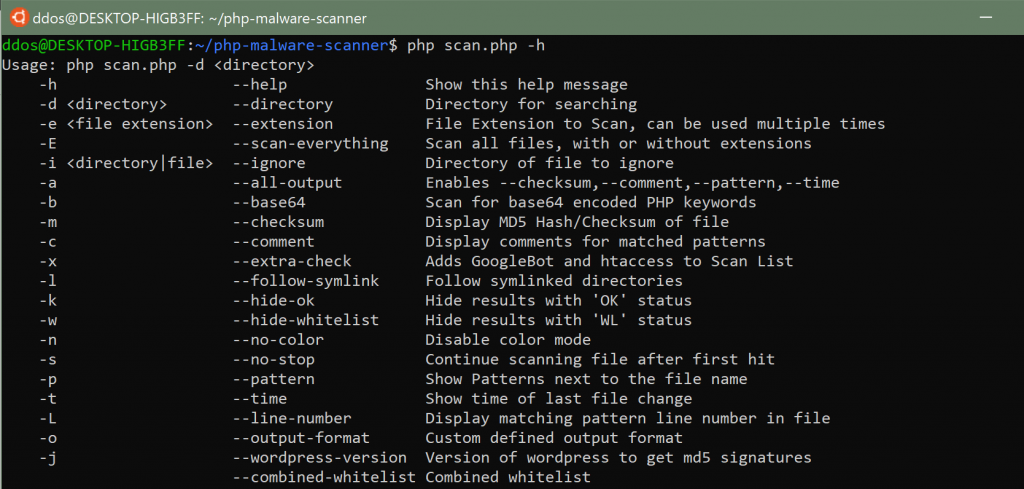Click the window title 'ddos@DESKTOP-HIGB3FF: ~/php-malware-scanner'
Image resolution: width=1024 pixels, height=489 pixels.
[200, 18]
